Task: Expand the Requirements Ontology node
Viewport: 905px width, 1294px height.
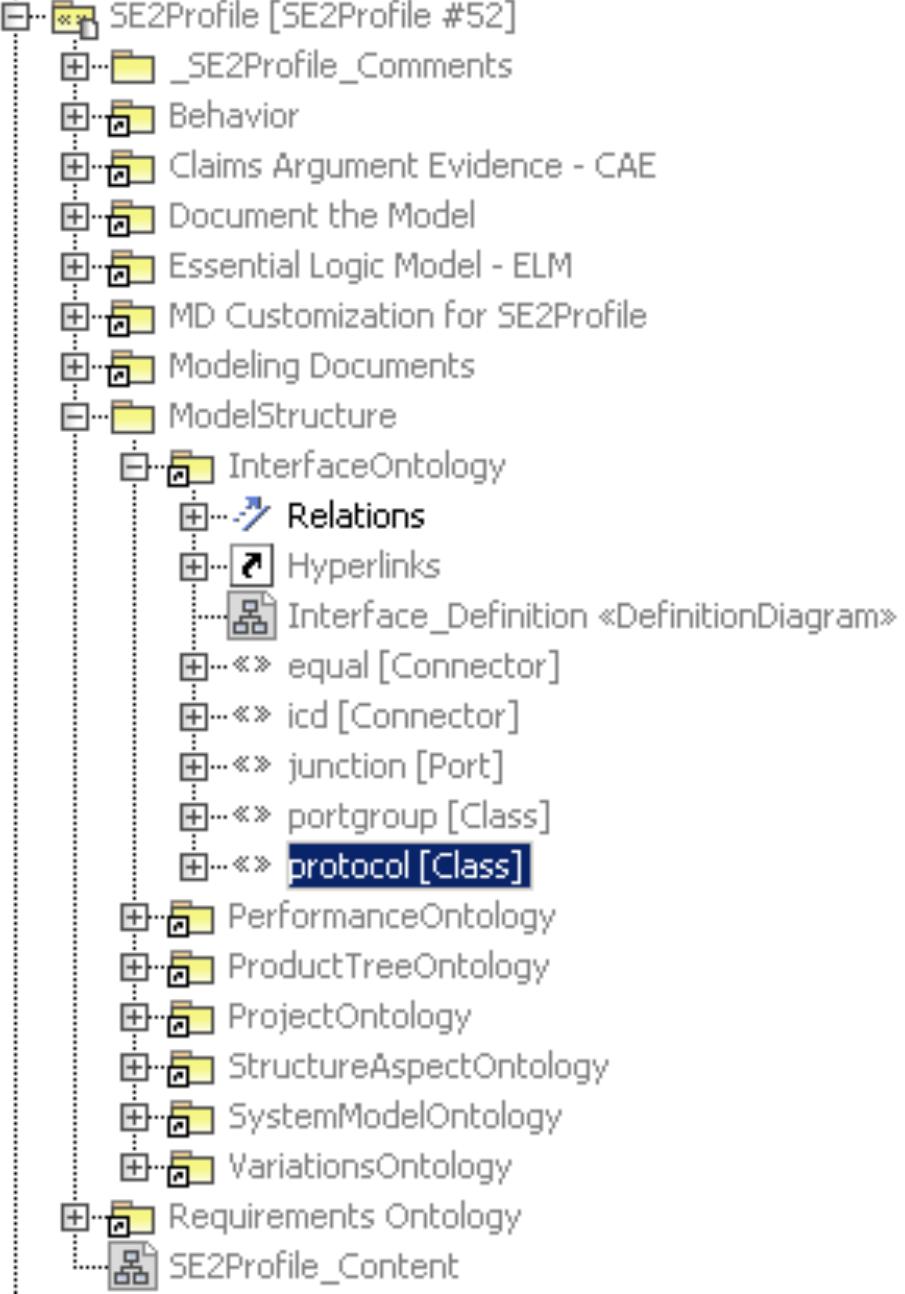Action: (73, 1217)
